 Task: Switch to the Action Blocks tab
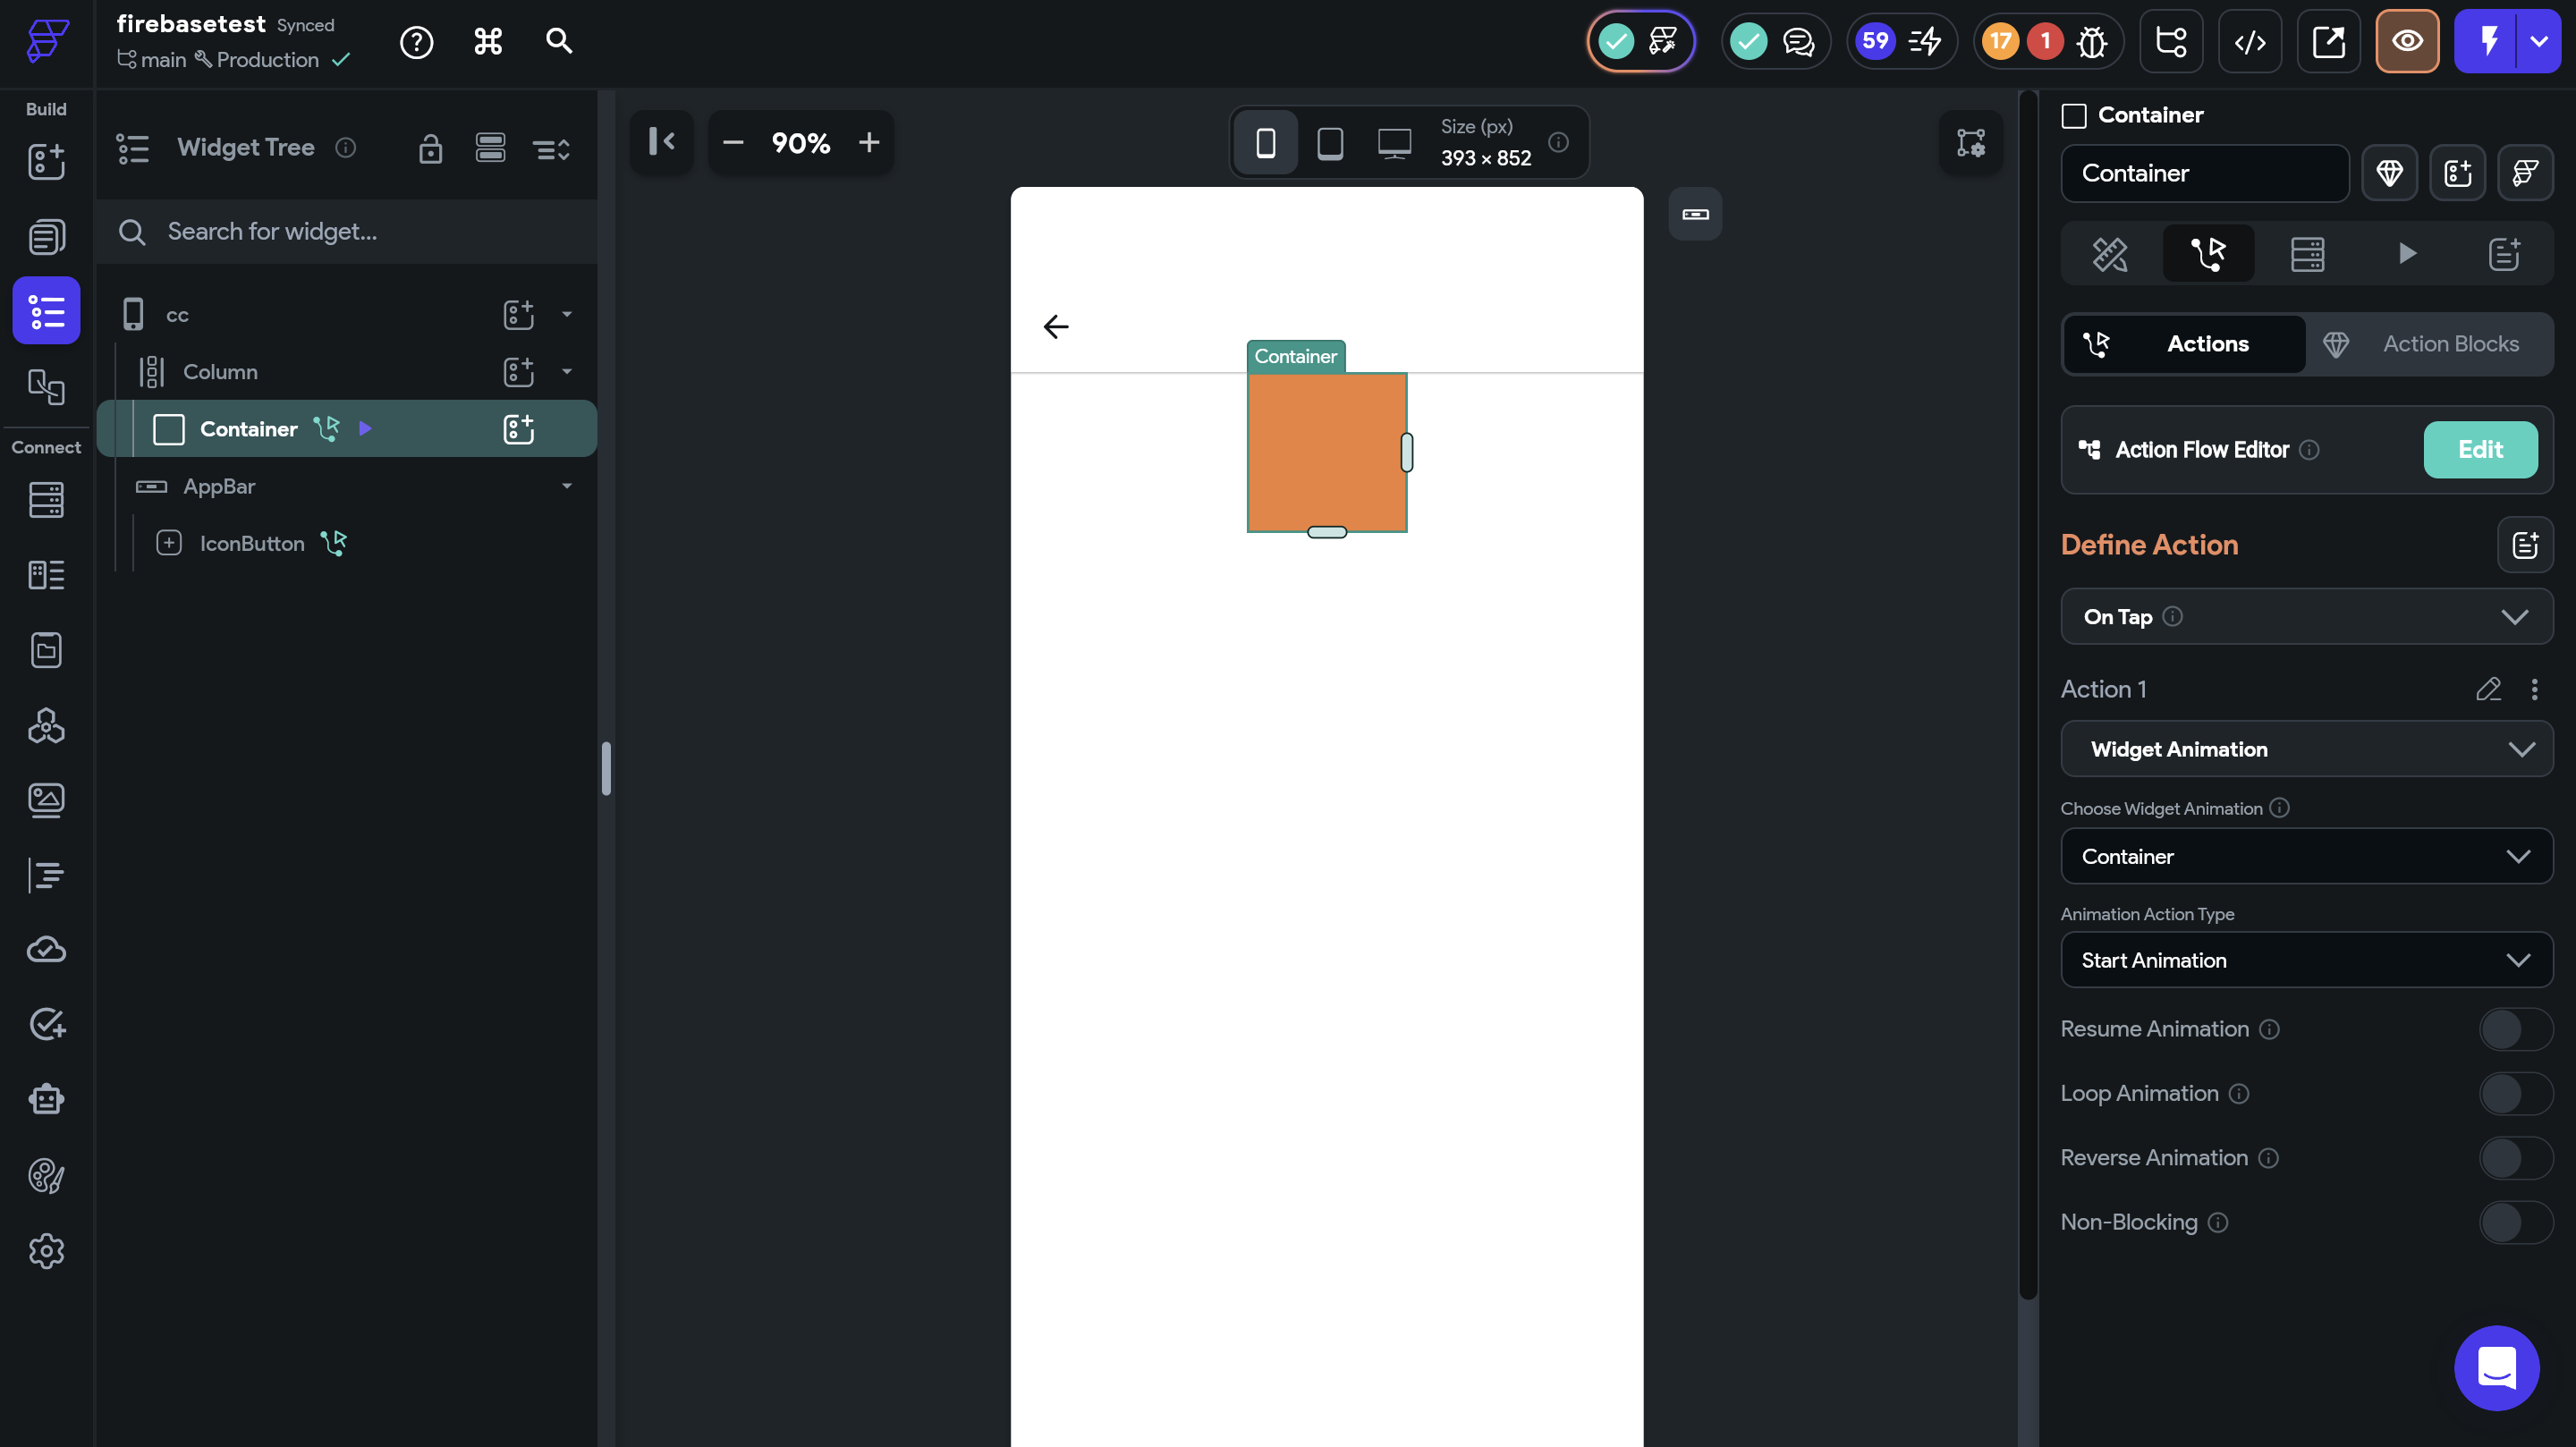click(x=2429, y=344)
